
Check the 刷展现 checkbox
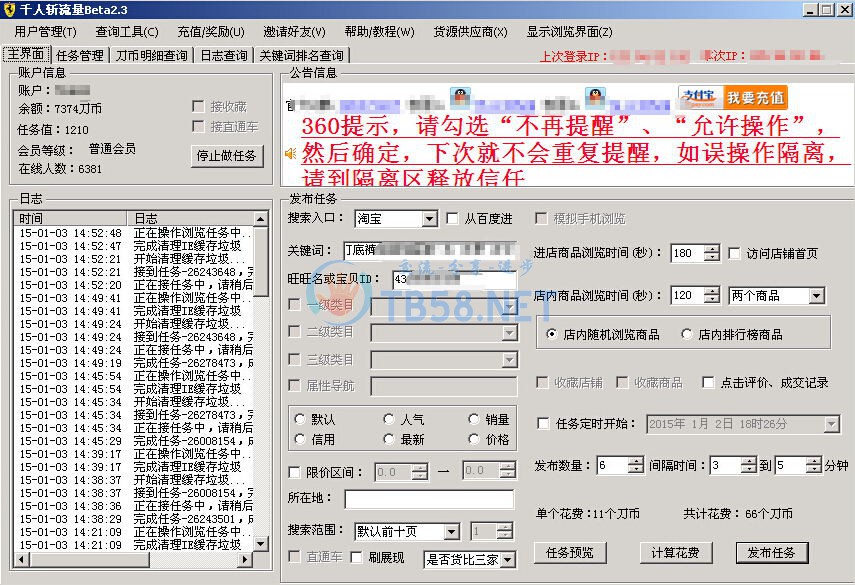tap(356, 557)
